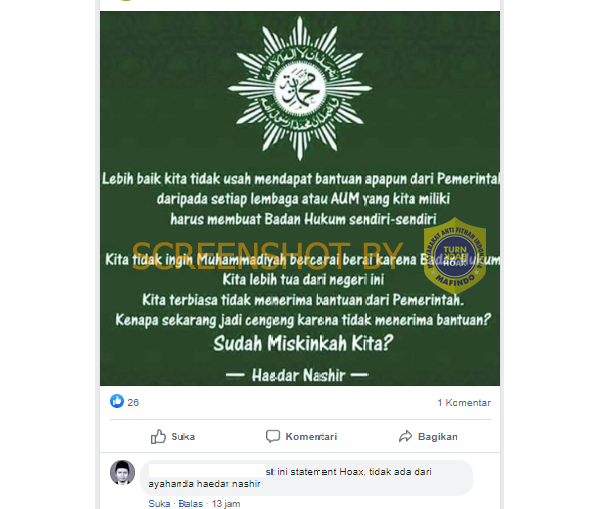600x509 pixels.
Task: Open the commenter's profile picture
Action: 122,473
